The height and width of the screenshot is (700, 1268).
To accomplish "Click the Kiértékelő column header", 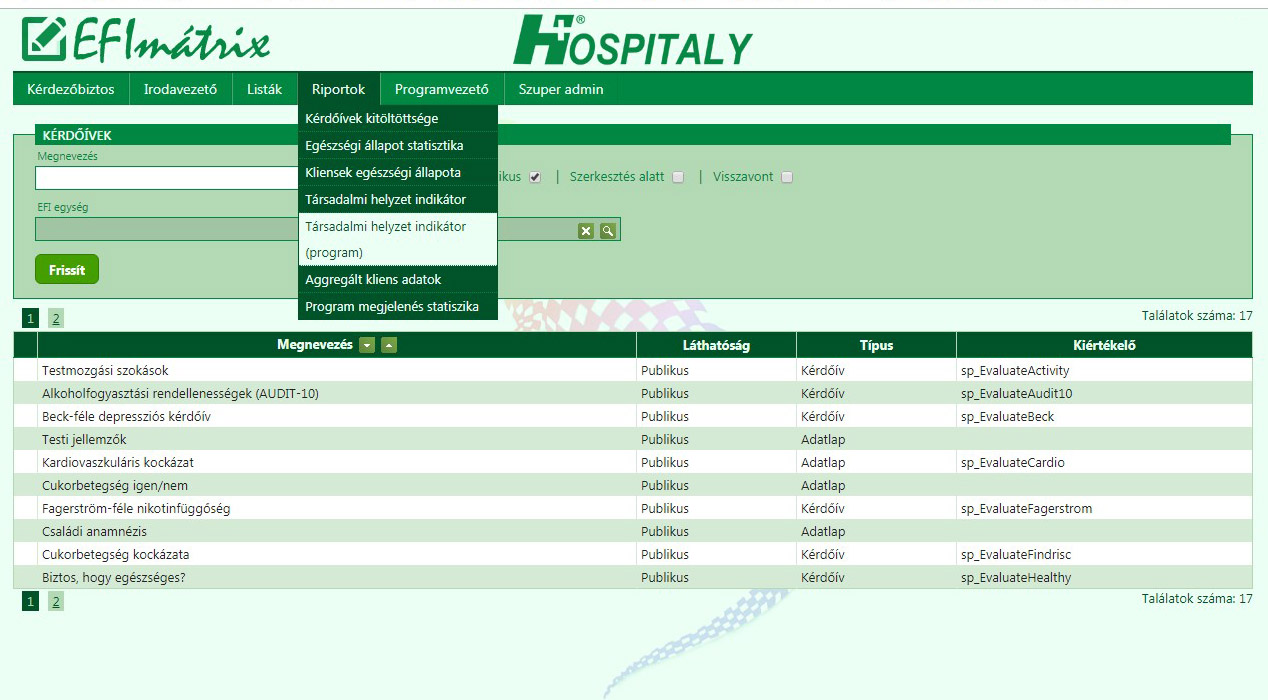I will coord(1104,345).
